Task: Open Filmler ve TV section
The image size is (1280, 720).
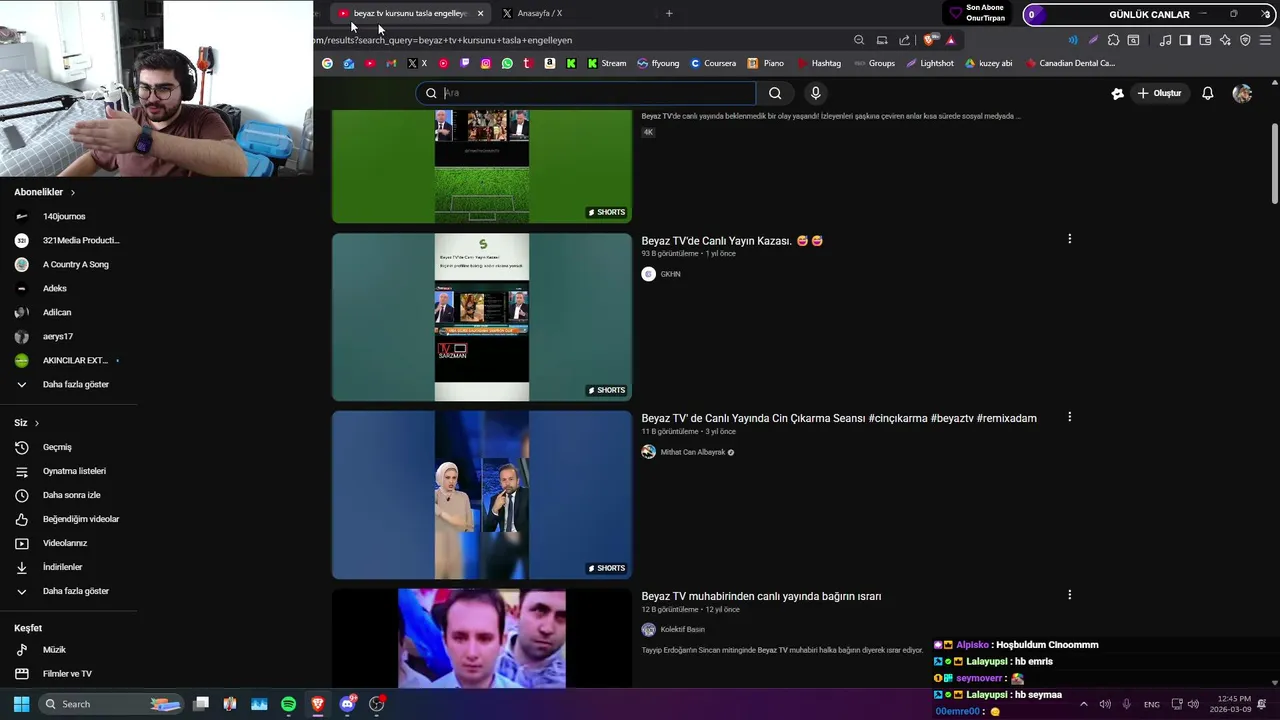Action: pos(68,674)
